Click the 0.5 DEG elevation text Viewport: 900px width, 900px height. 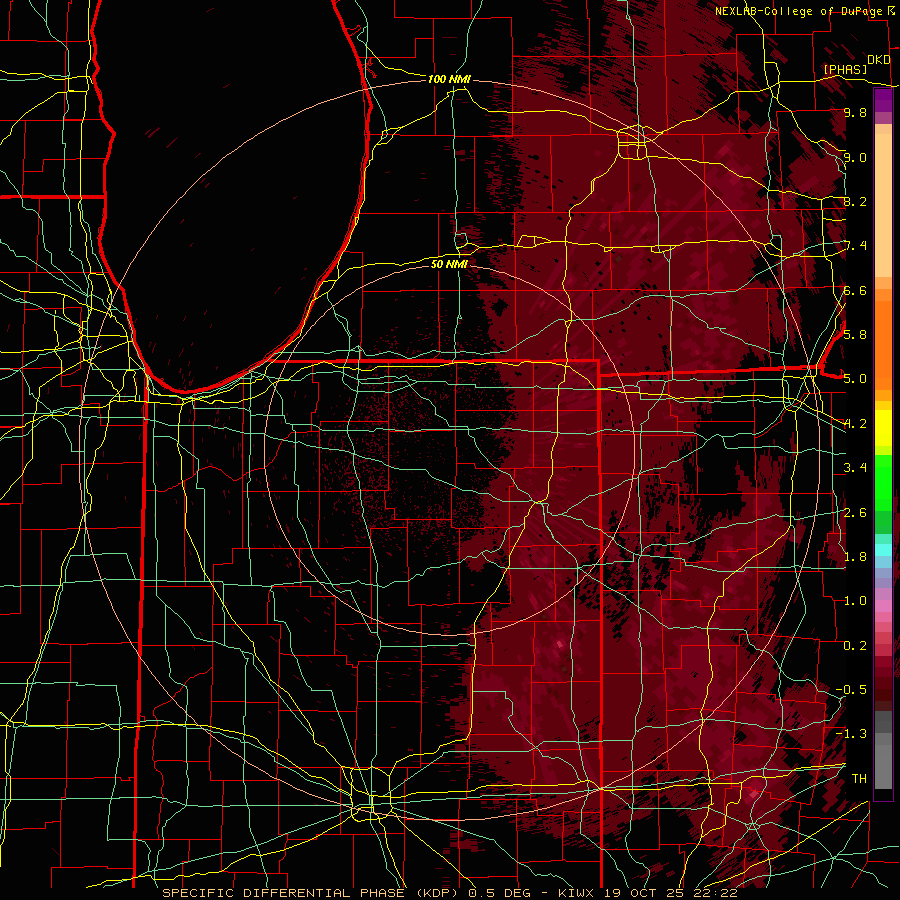[501, 893]
